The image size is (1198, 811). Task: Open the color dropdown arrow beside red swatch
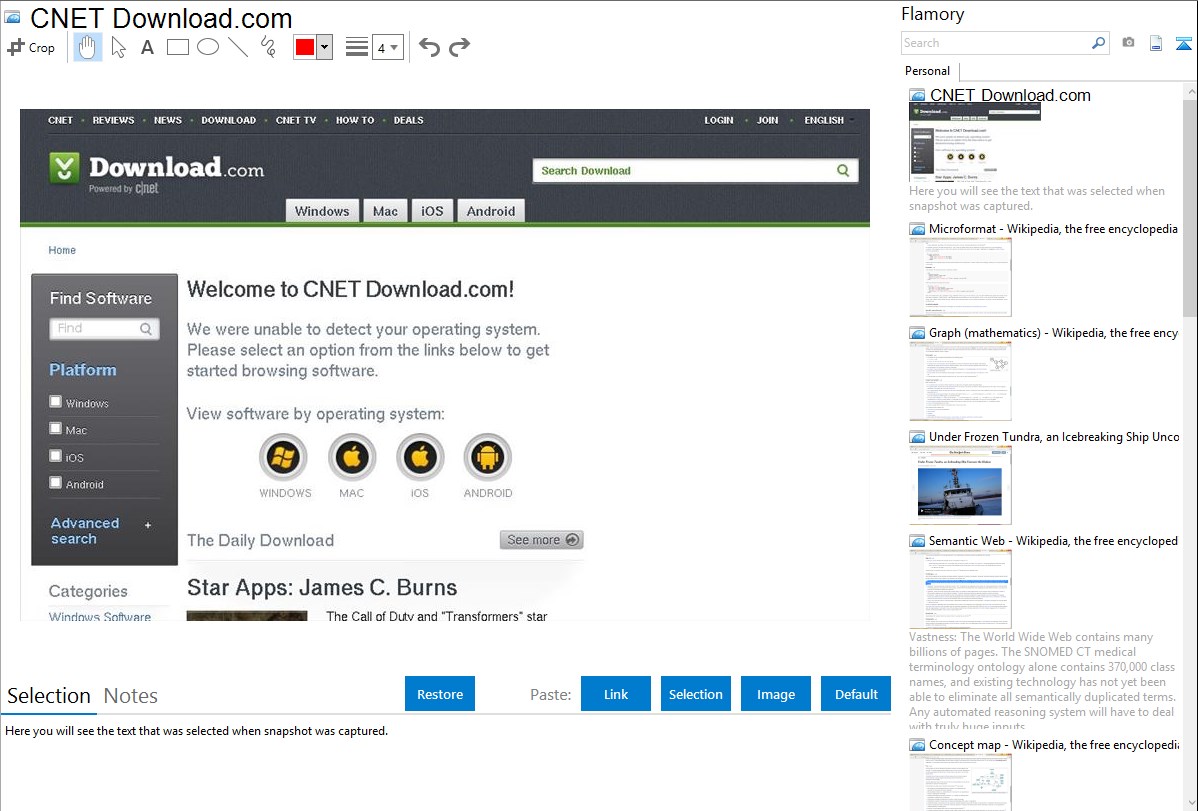tap(324, 47)
